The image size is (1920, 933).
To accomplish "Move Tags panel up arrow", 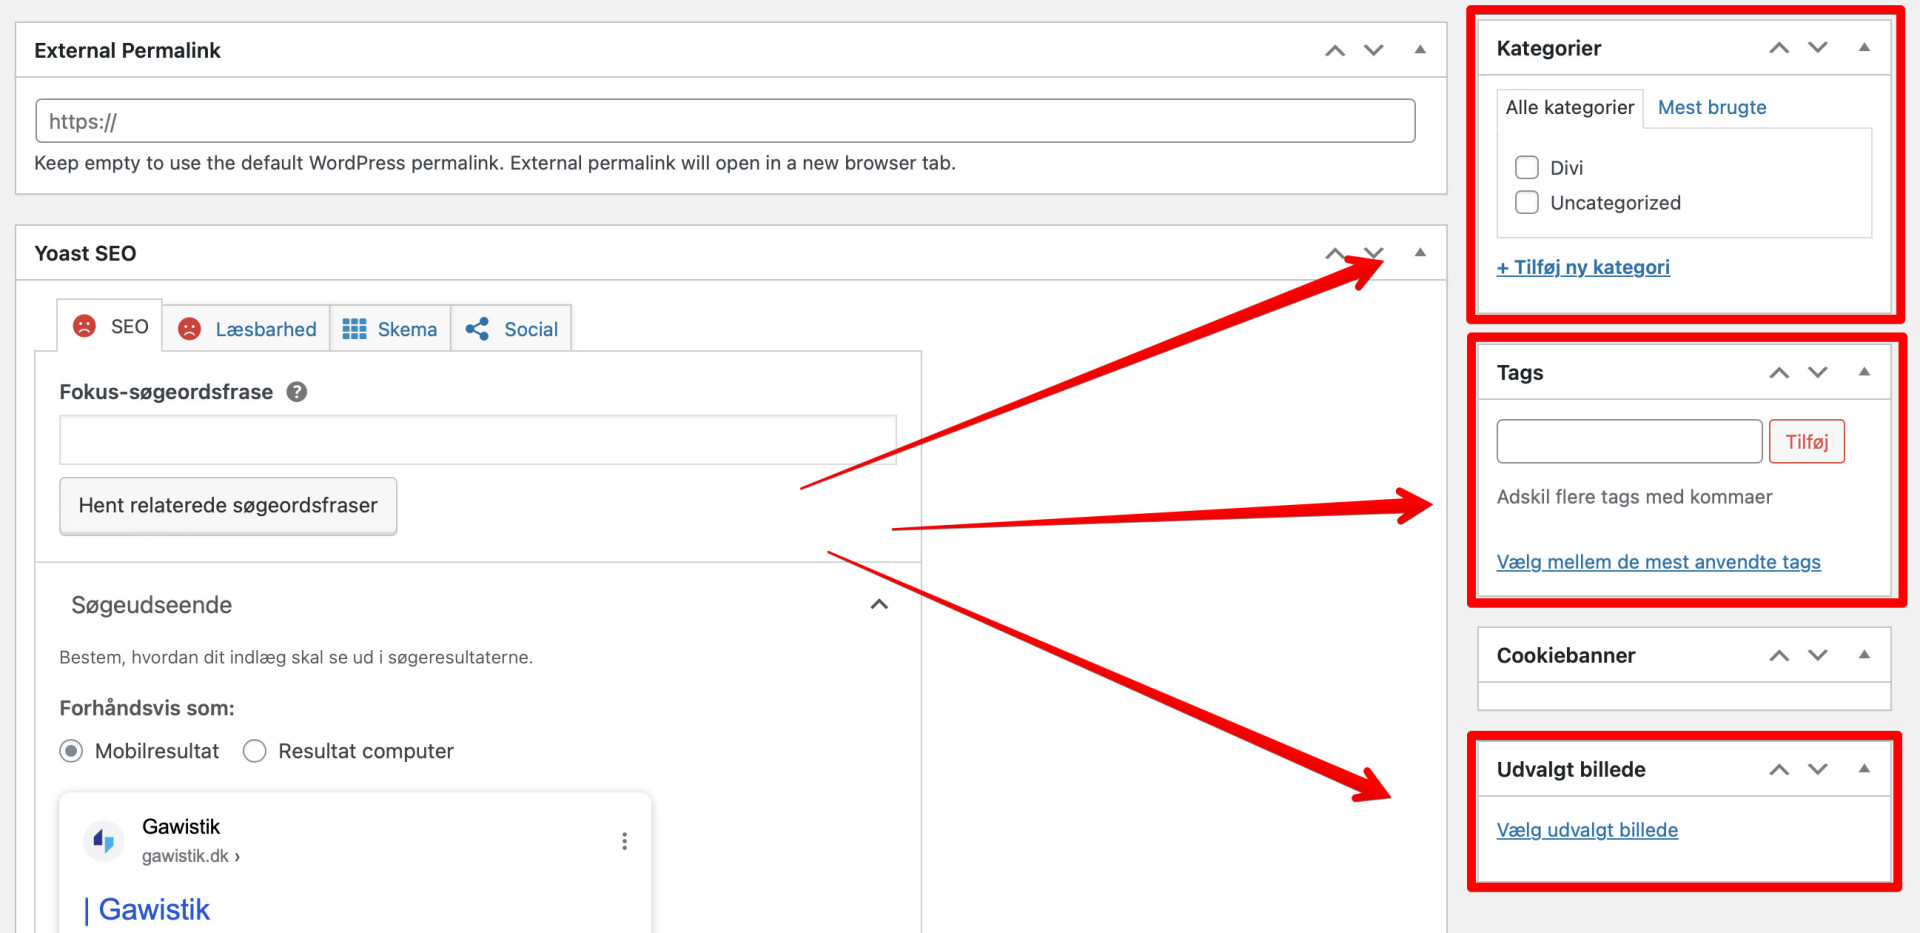I will tap(1778, 373).
